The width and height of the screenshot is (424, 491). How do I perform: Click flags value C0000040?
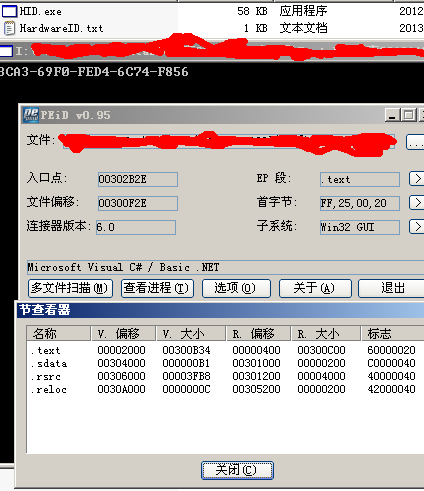tap(391, 363)
